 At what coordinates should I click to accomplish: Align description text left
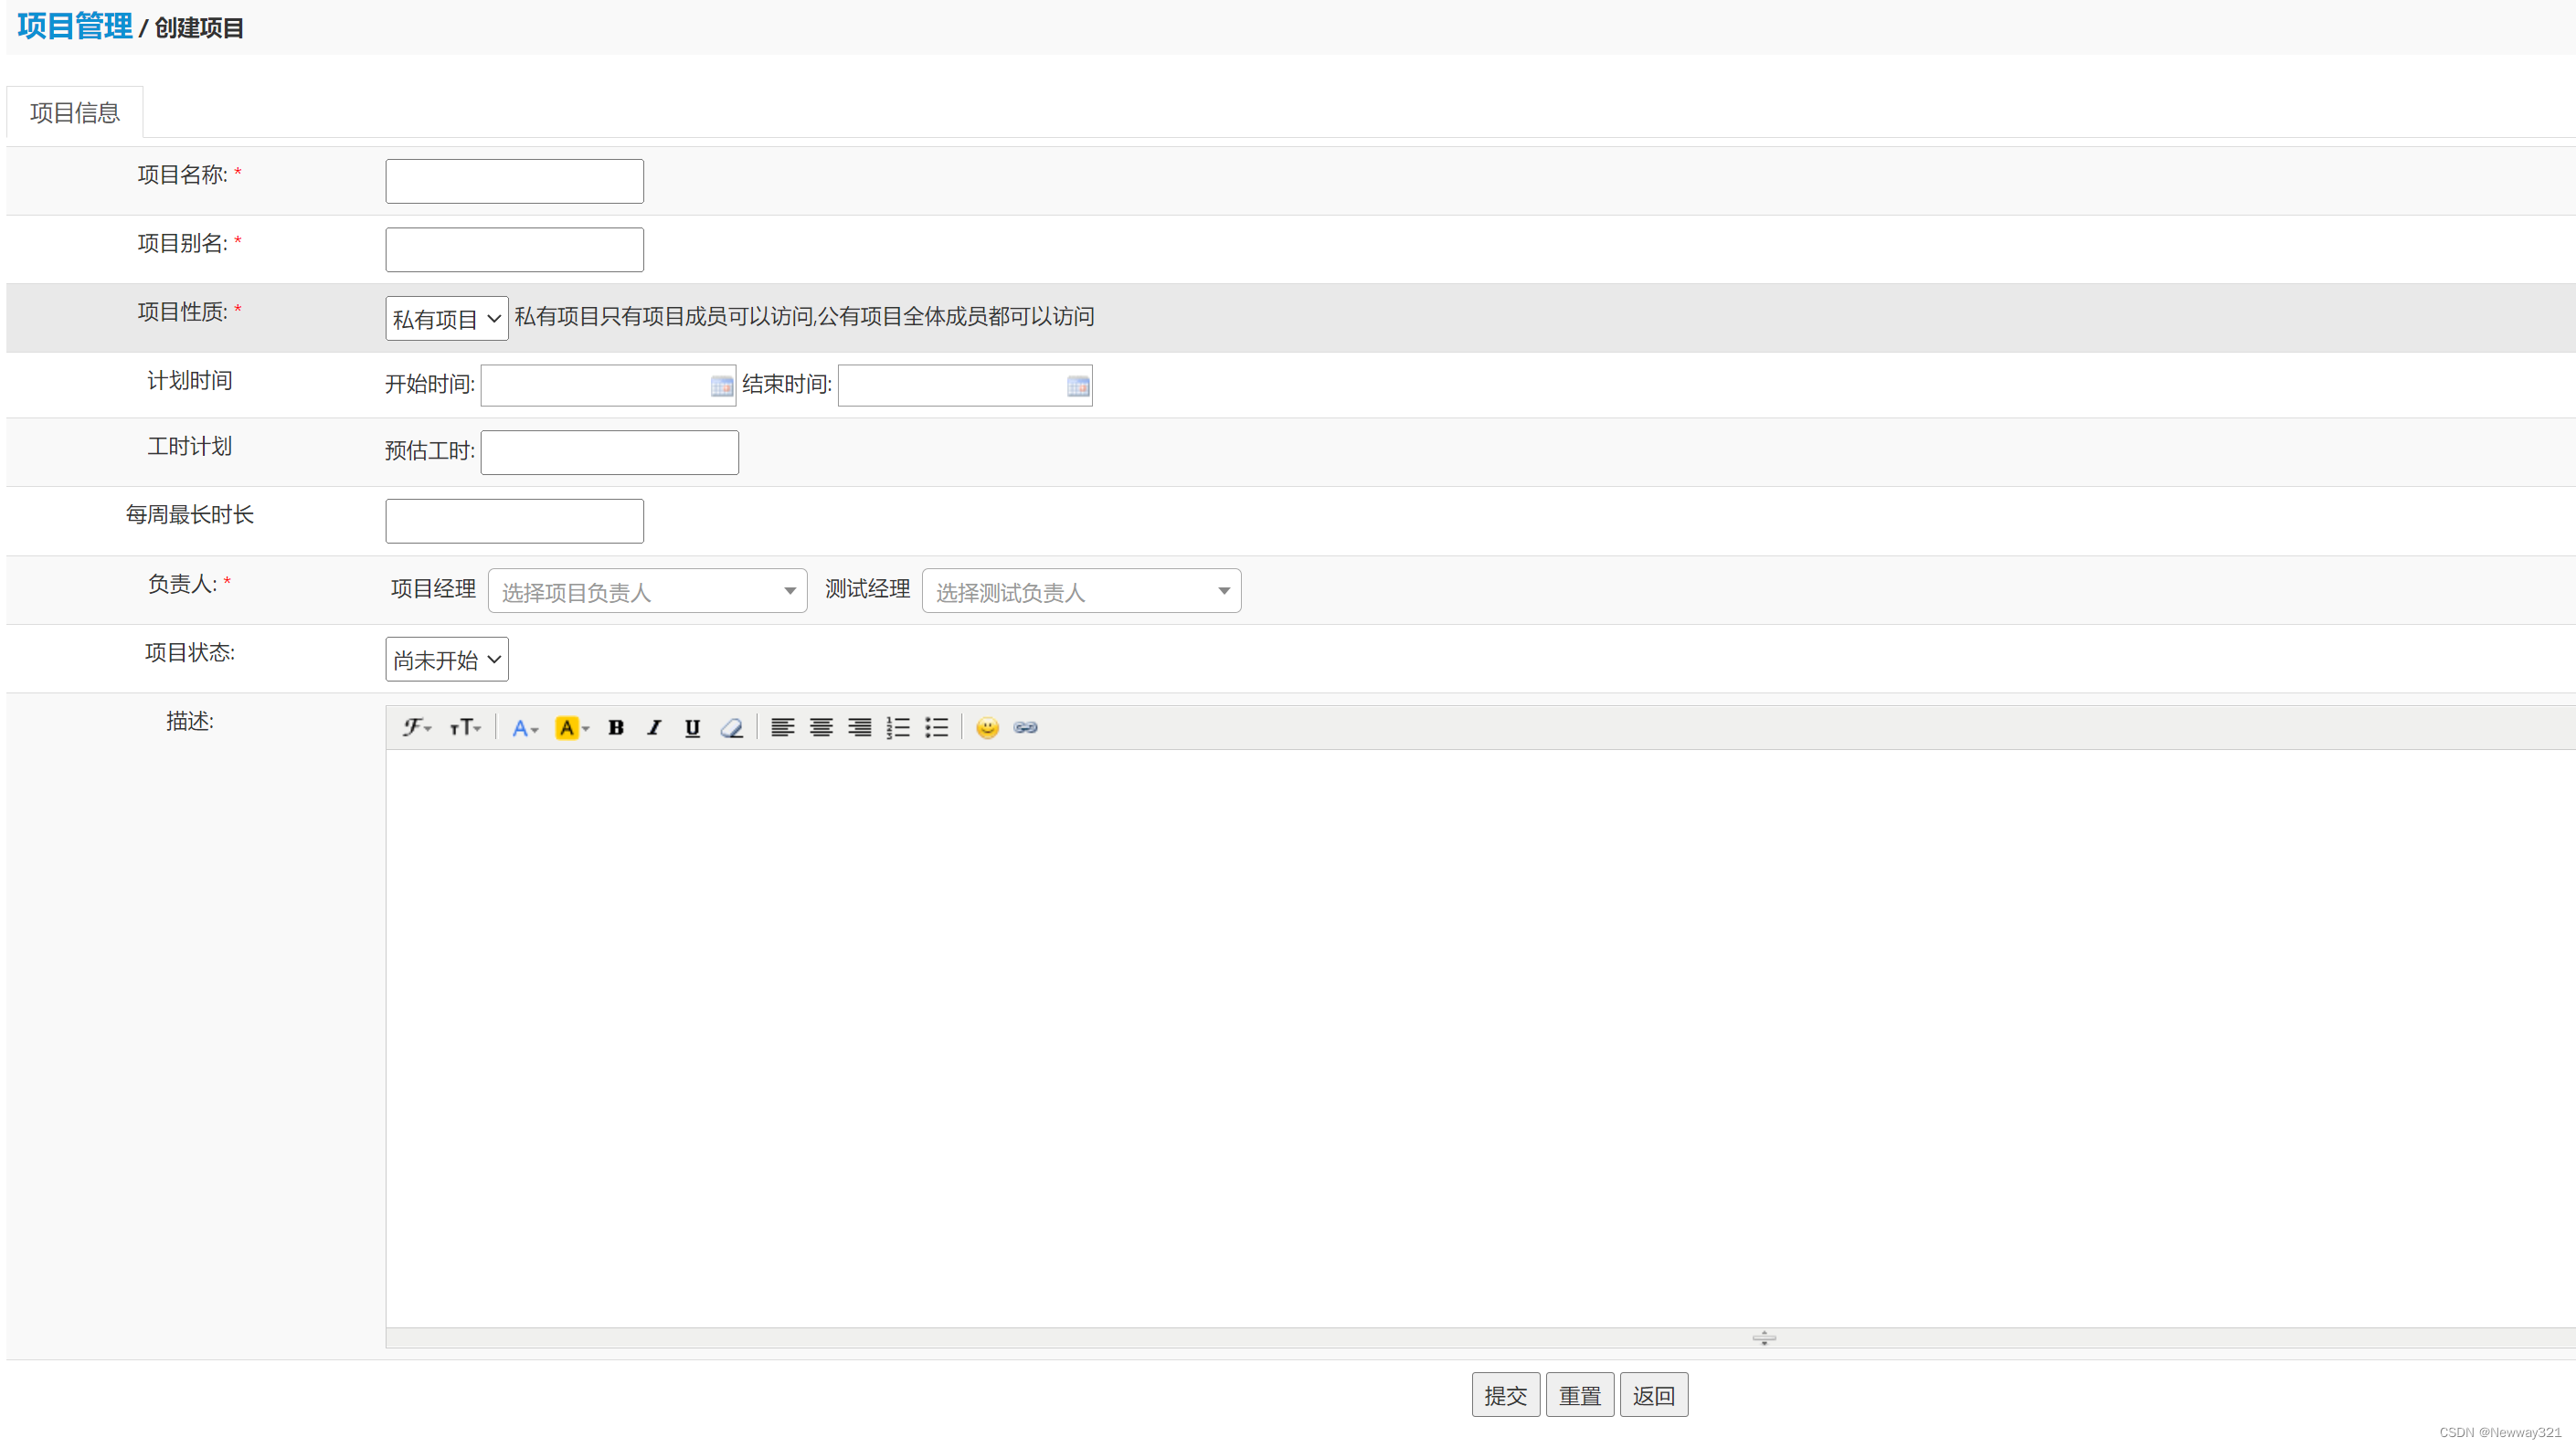(x=783, y=728)
